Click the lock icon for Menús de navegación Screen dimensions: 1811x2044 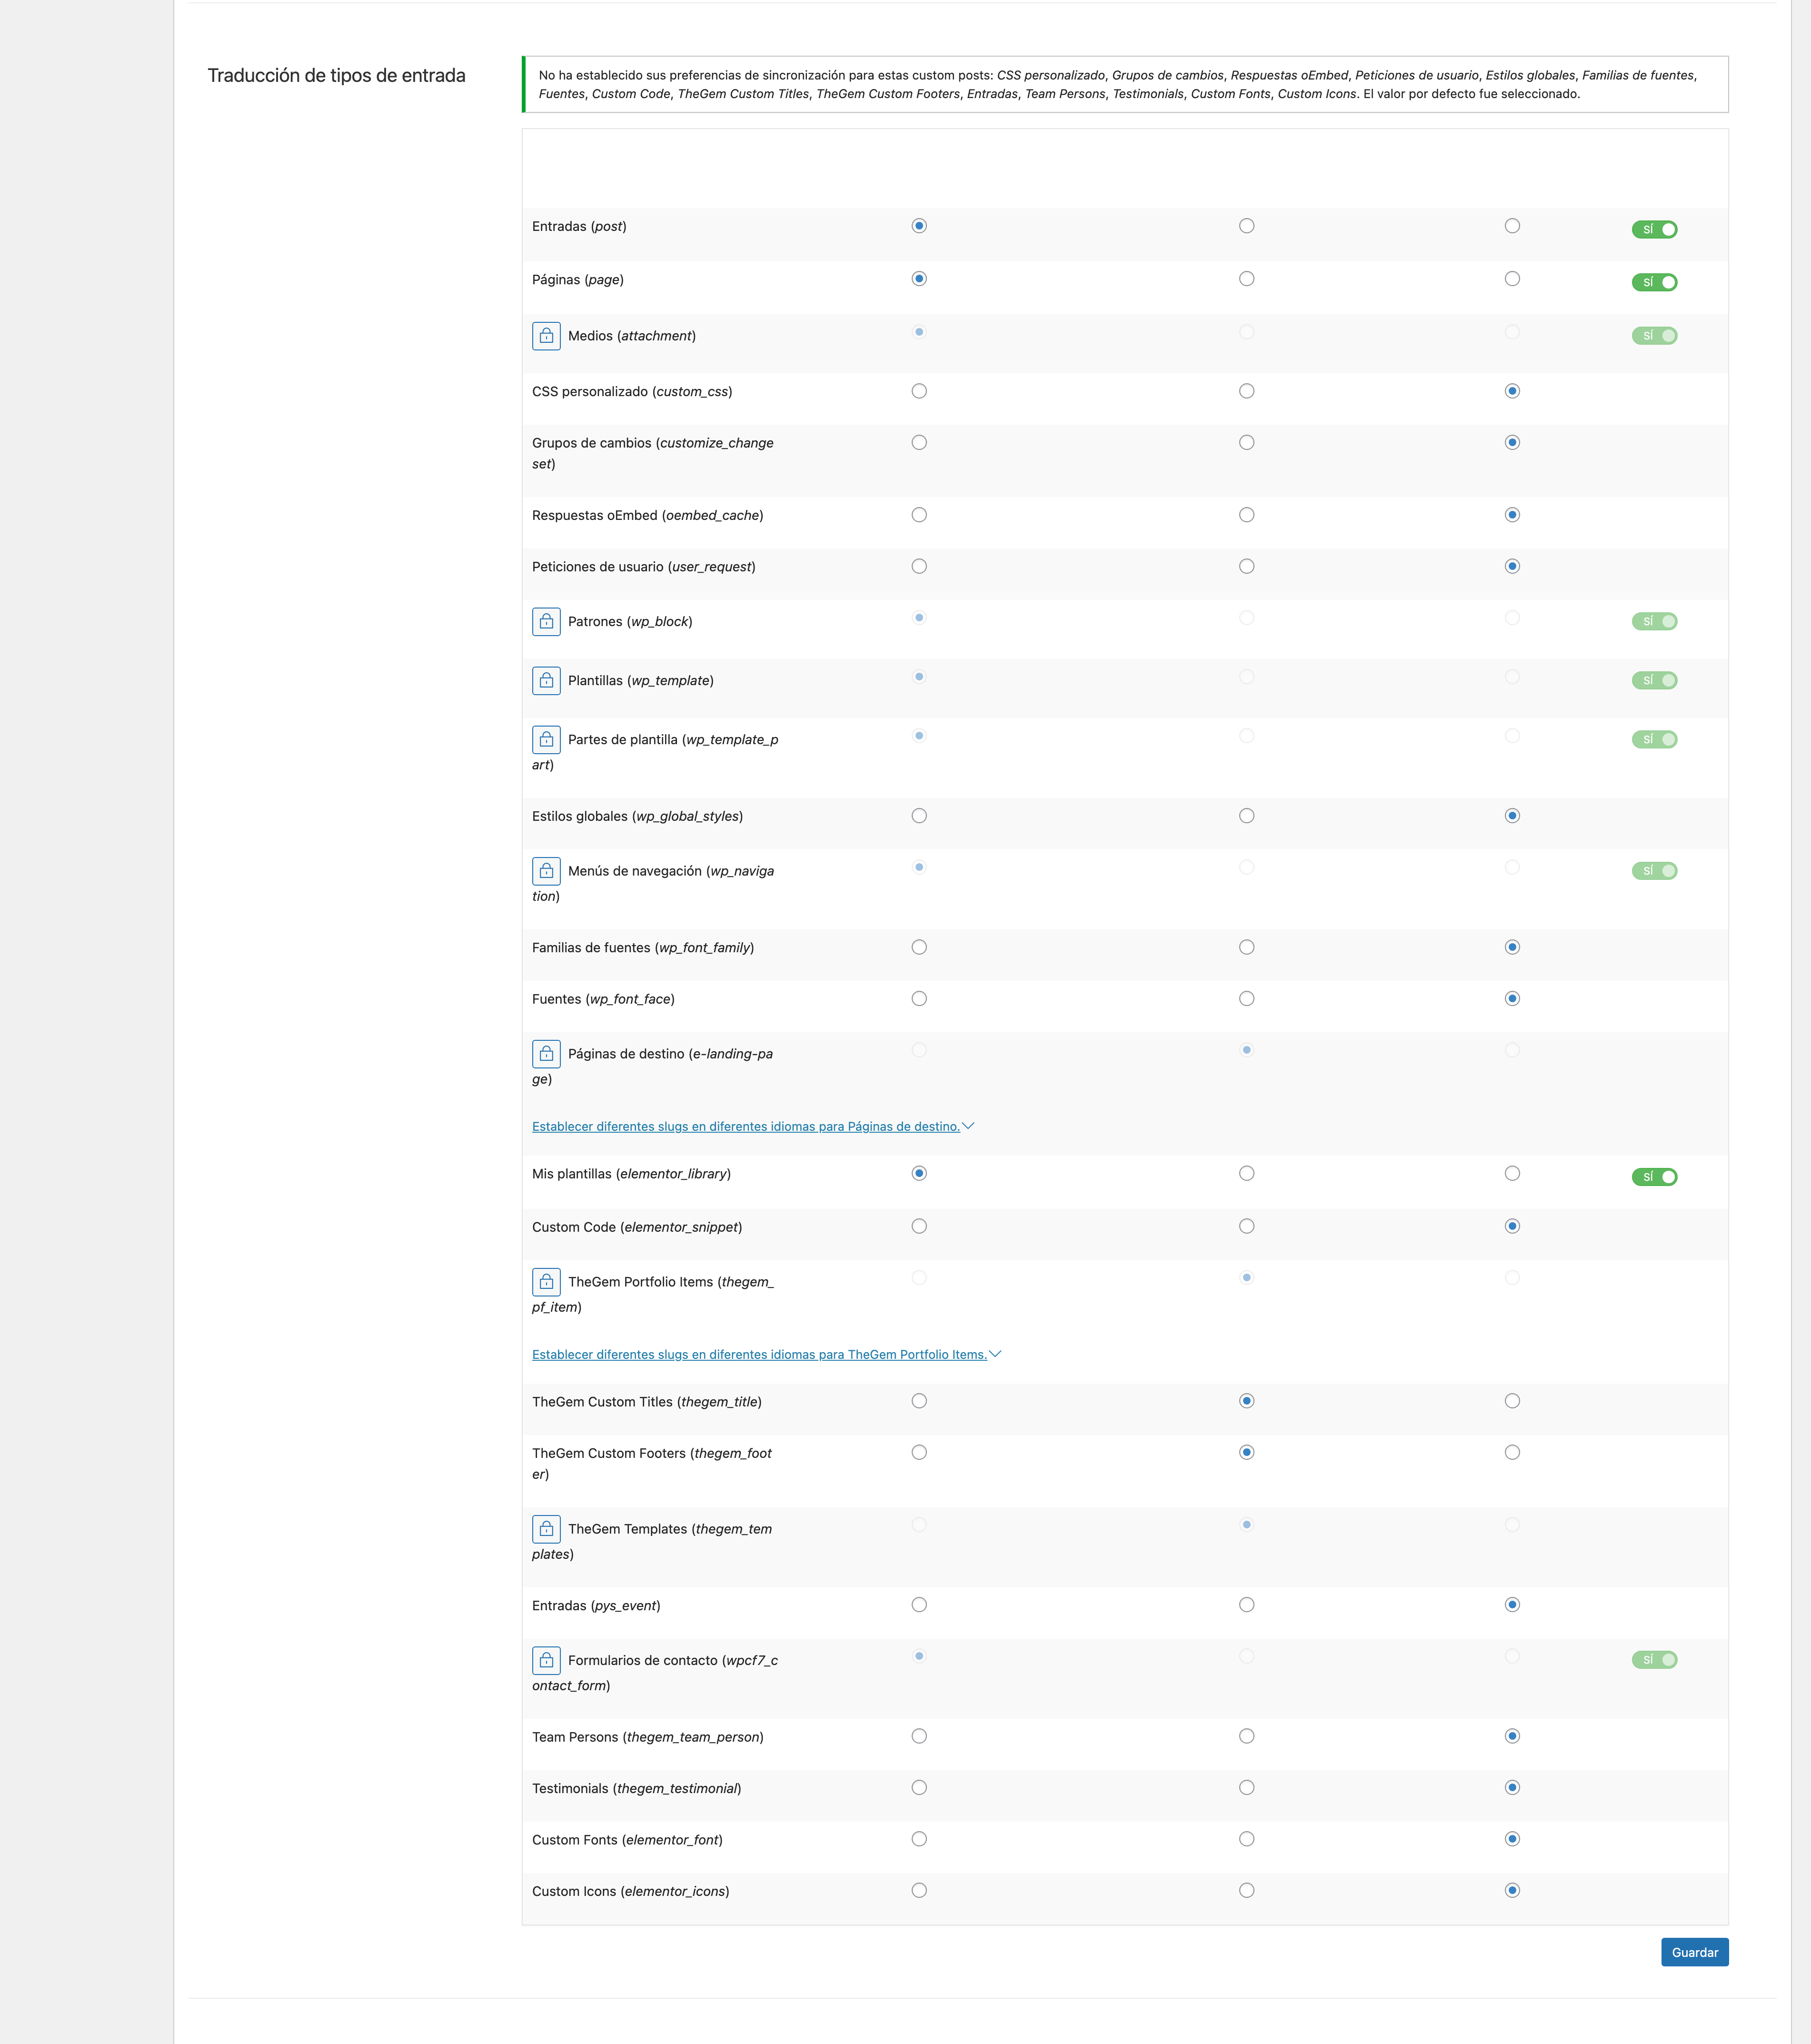[x=546, y=871]
